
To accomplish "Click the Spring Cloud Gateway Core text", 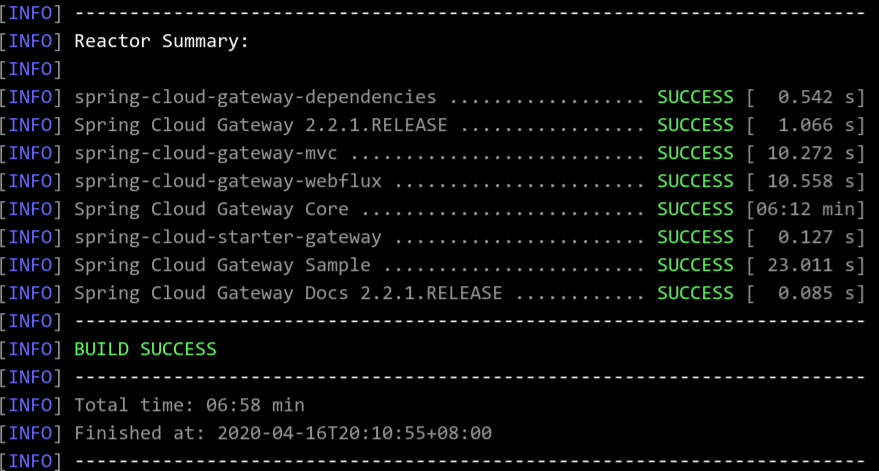I will click(x=211, y=210).
